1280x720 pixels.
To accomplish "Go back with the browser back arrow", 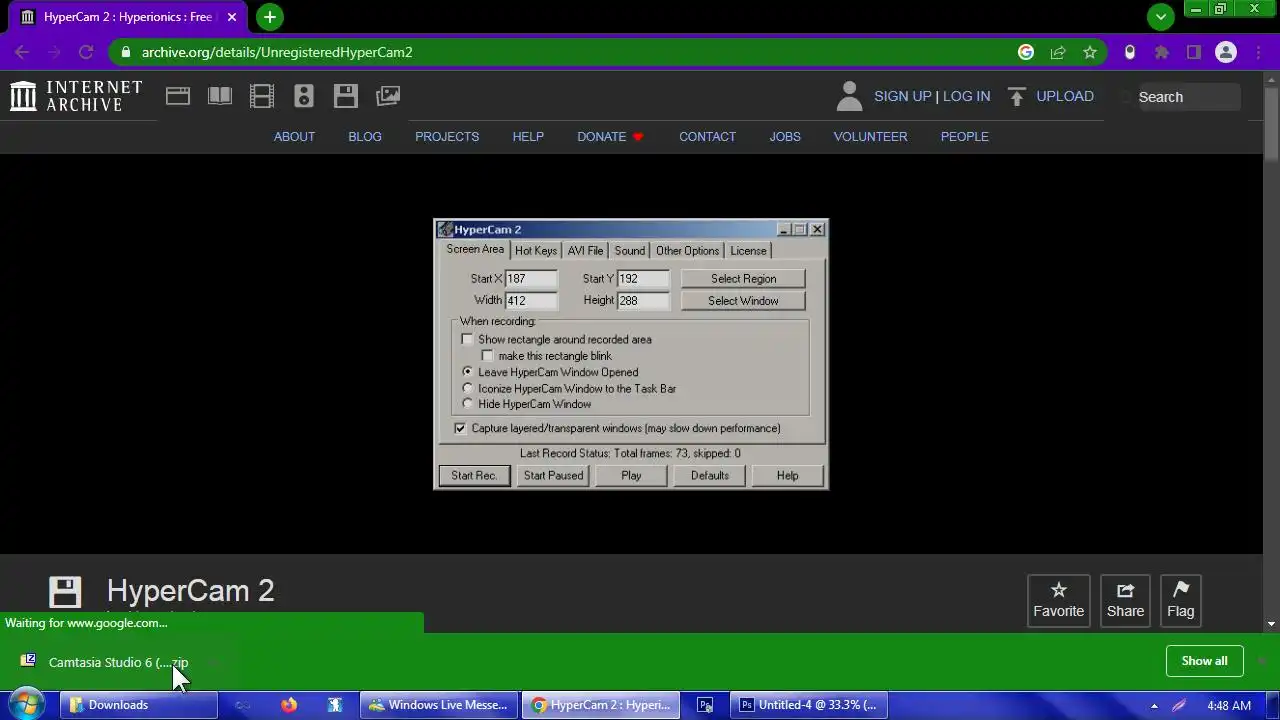I will pos(22,52).
